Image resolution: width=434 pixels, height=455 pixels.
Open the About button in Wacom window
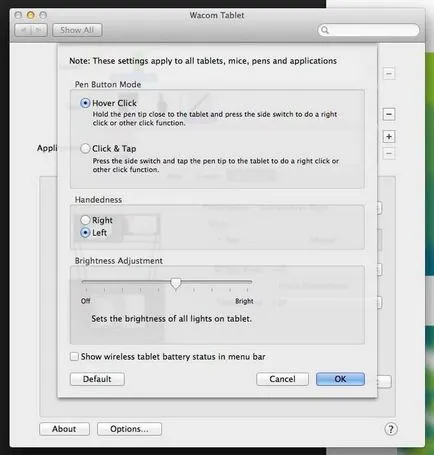[x=64, y=429]
